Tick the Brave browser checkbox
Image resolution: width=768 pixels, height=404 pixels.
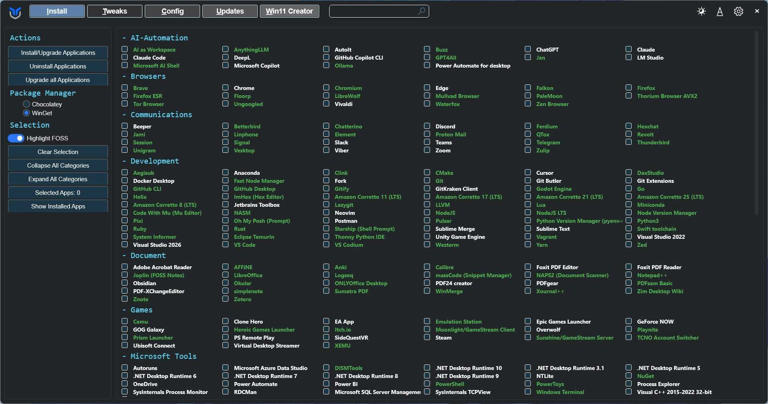coord(125,88)
